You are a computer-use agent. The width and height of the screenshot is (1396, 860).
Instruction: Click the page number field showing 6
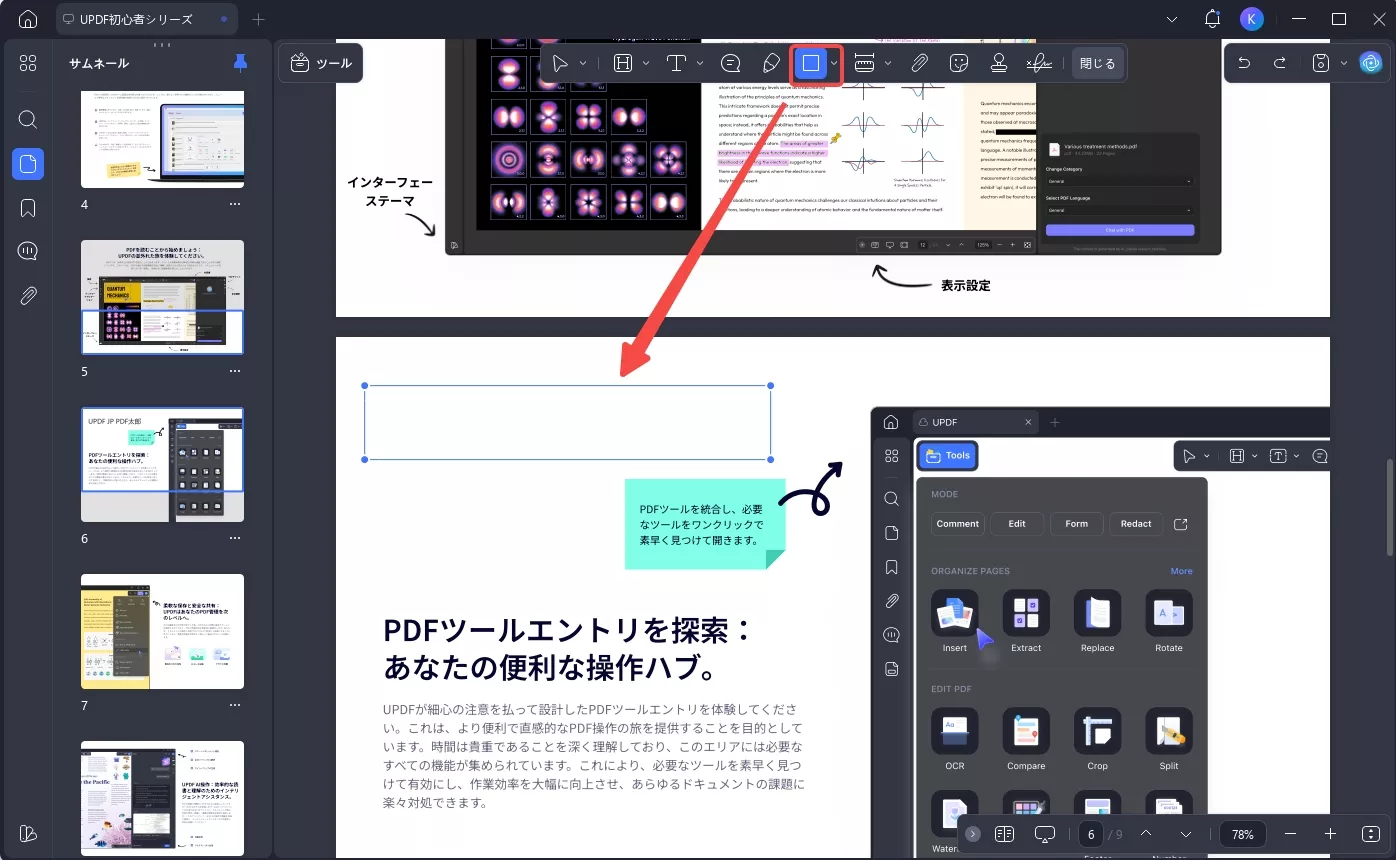click(1090, 834)
